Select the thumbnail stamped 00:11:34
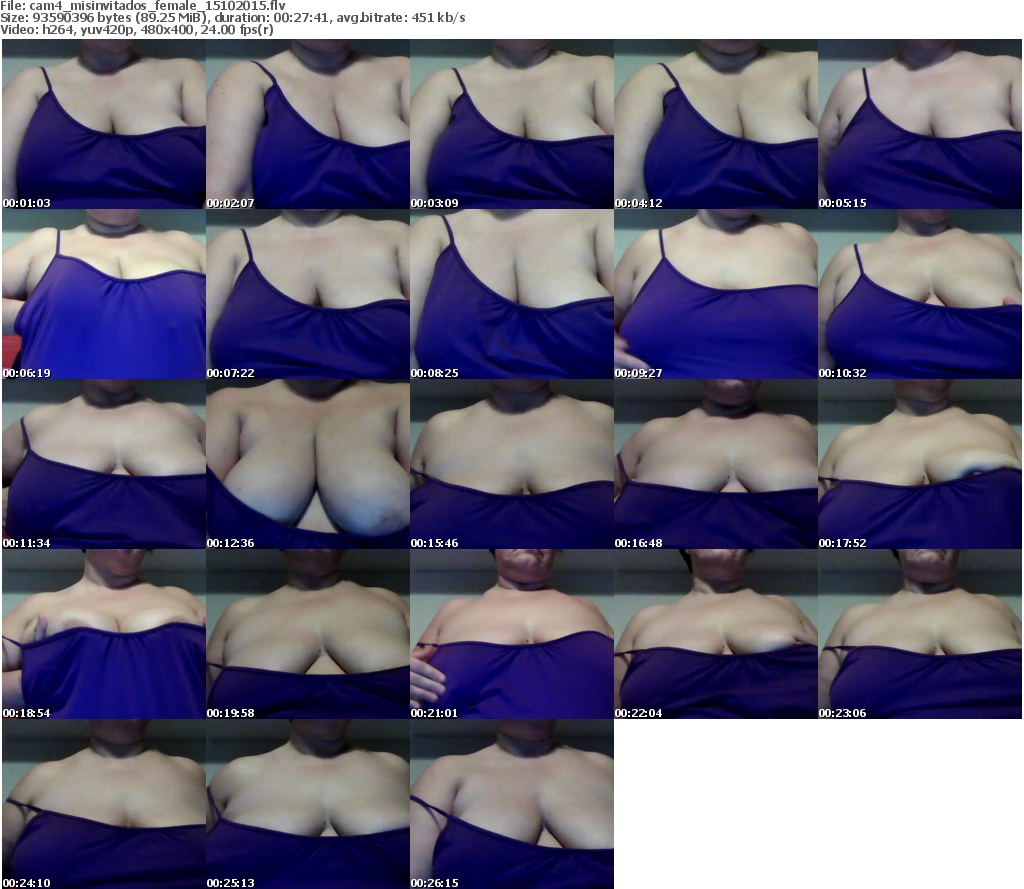This screenshot has width=1024, height=889. point(104,464)
